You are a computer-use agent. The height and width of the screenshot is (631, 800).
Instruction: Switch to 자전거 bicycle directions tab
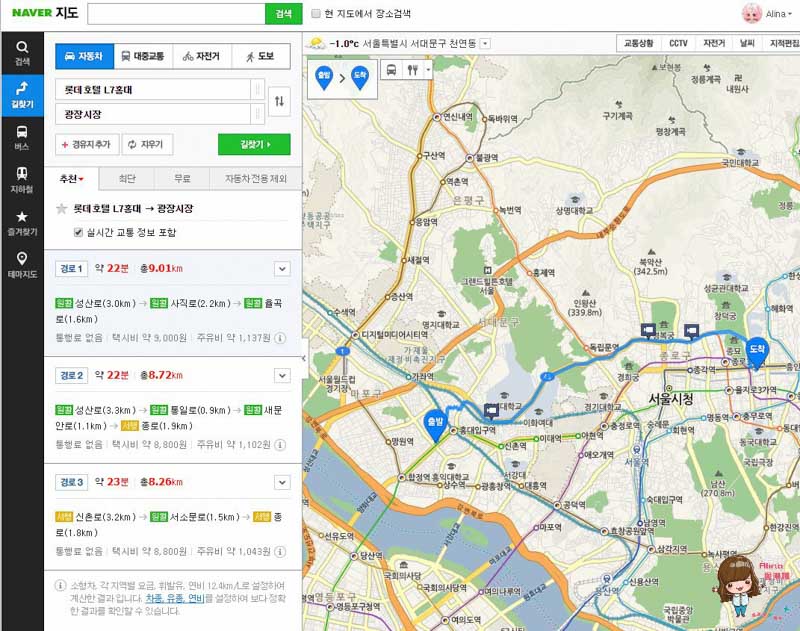click(202, 56)
